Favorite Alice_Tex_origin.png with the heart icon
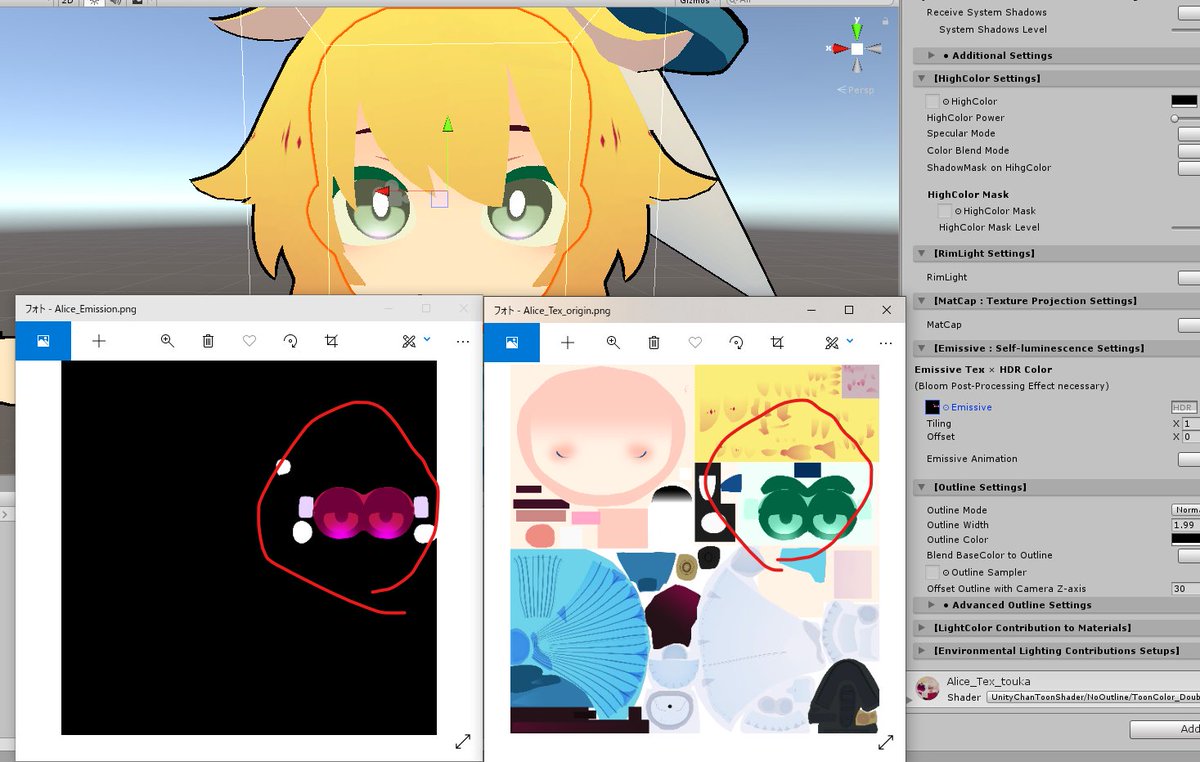The image size is (1200, 762). (695, 342)
